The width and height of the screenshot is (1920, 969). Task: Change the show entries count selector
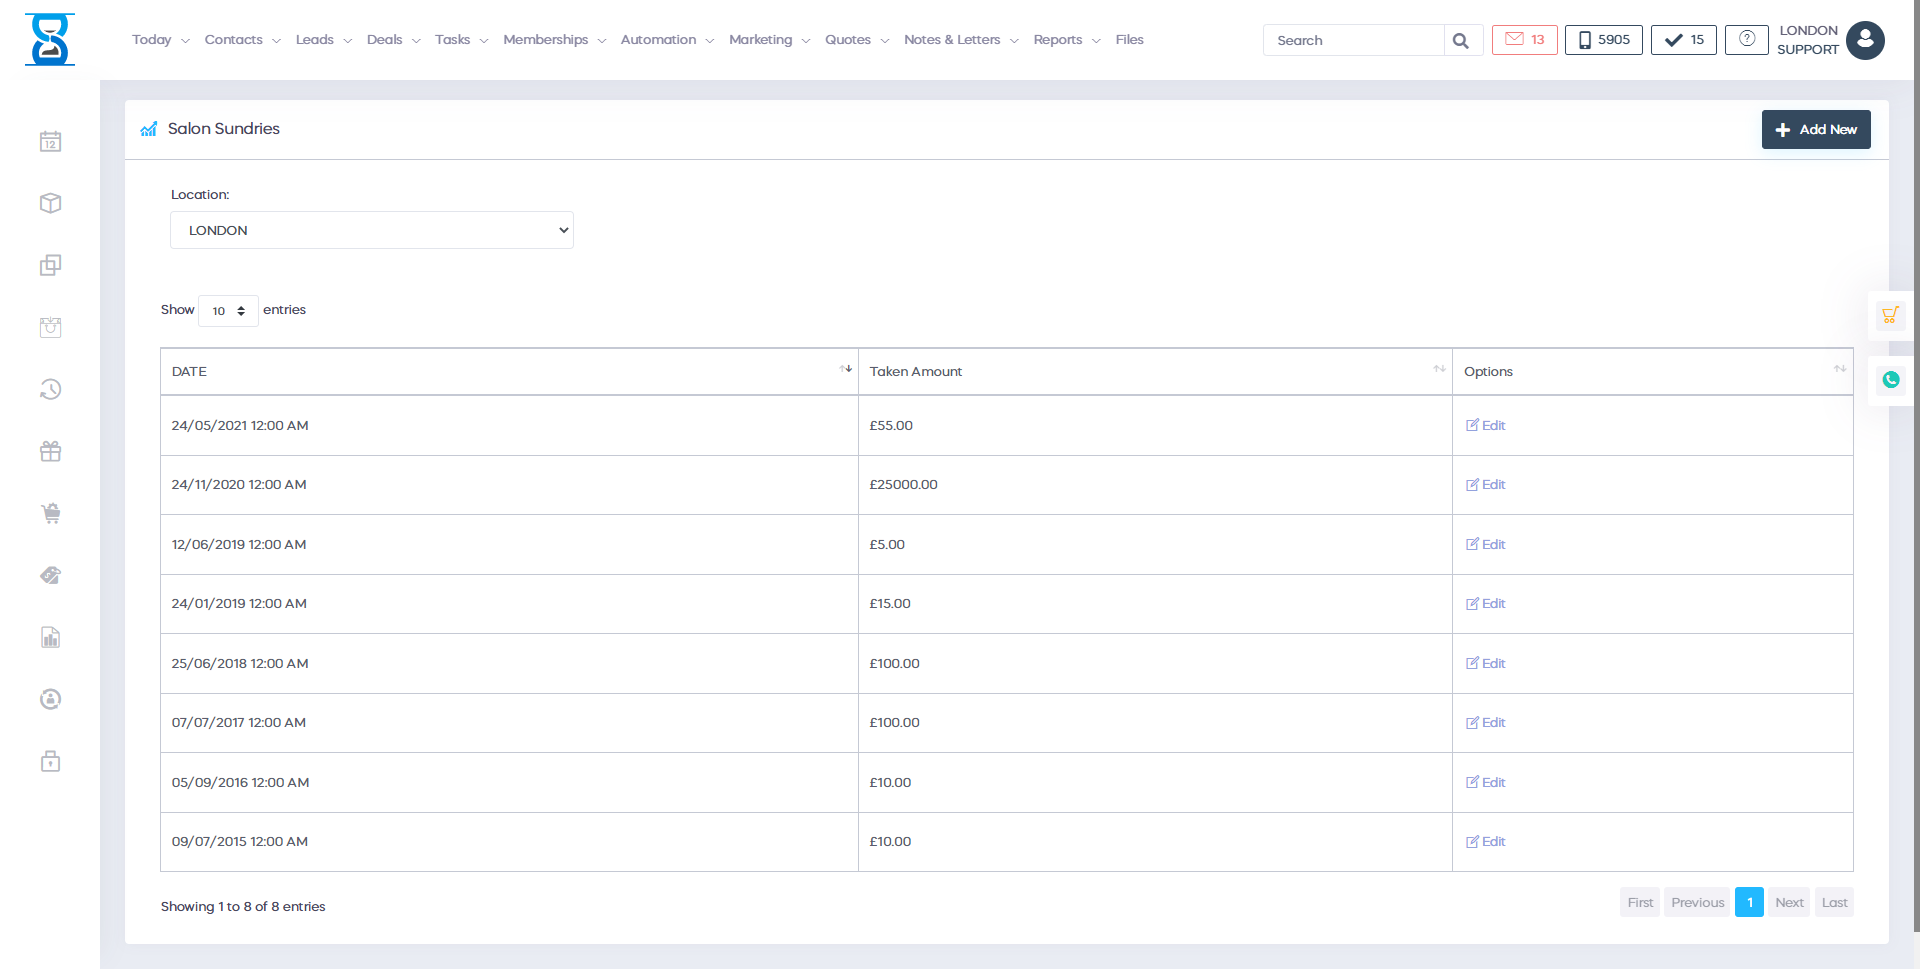[x=228, y=311]
